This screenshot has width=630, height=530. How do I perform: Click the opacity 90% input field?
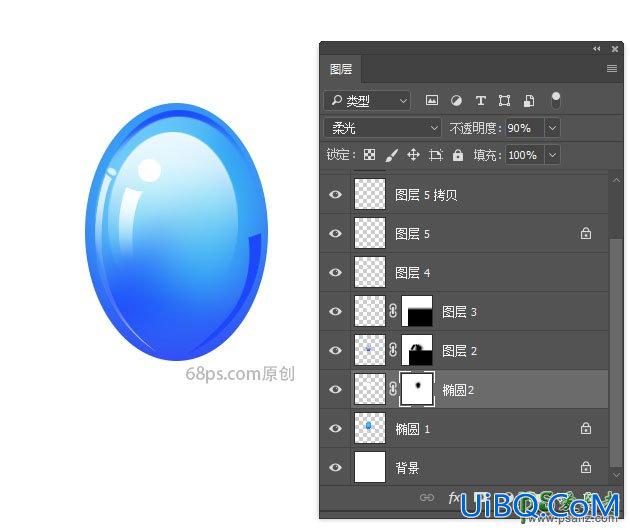(x=524, y=128)
